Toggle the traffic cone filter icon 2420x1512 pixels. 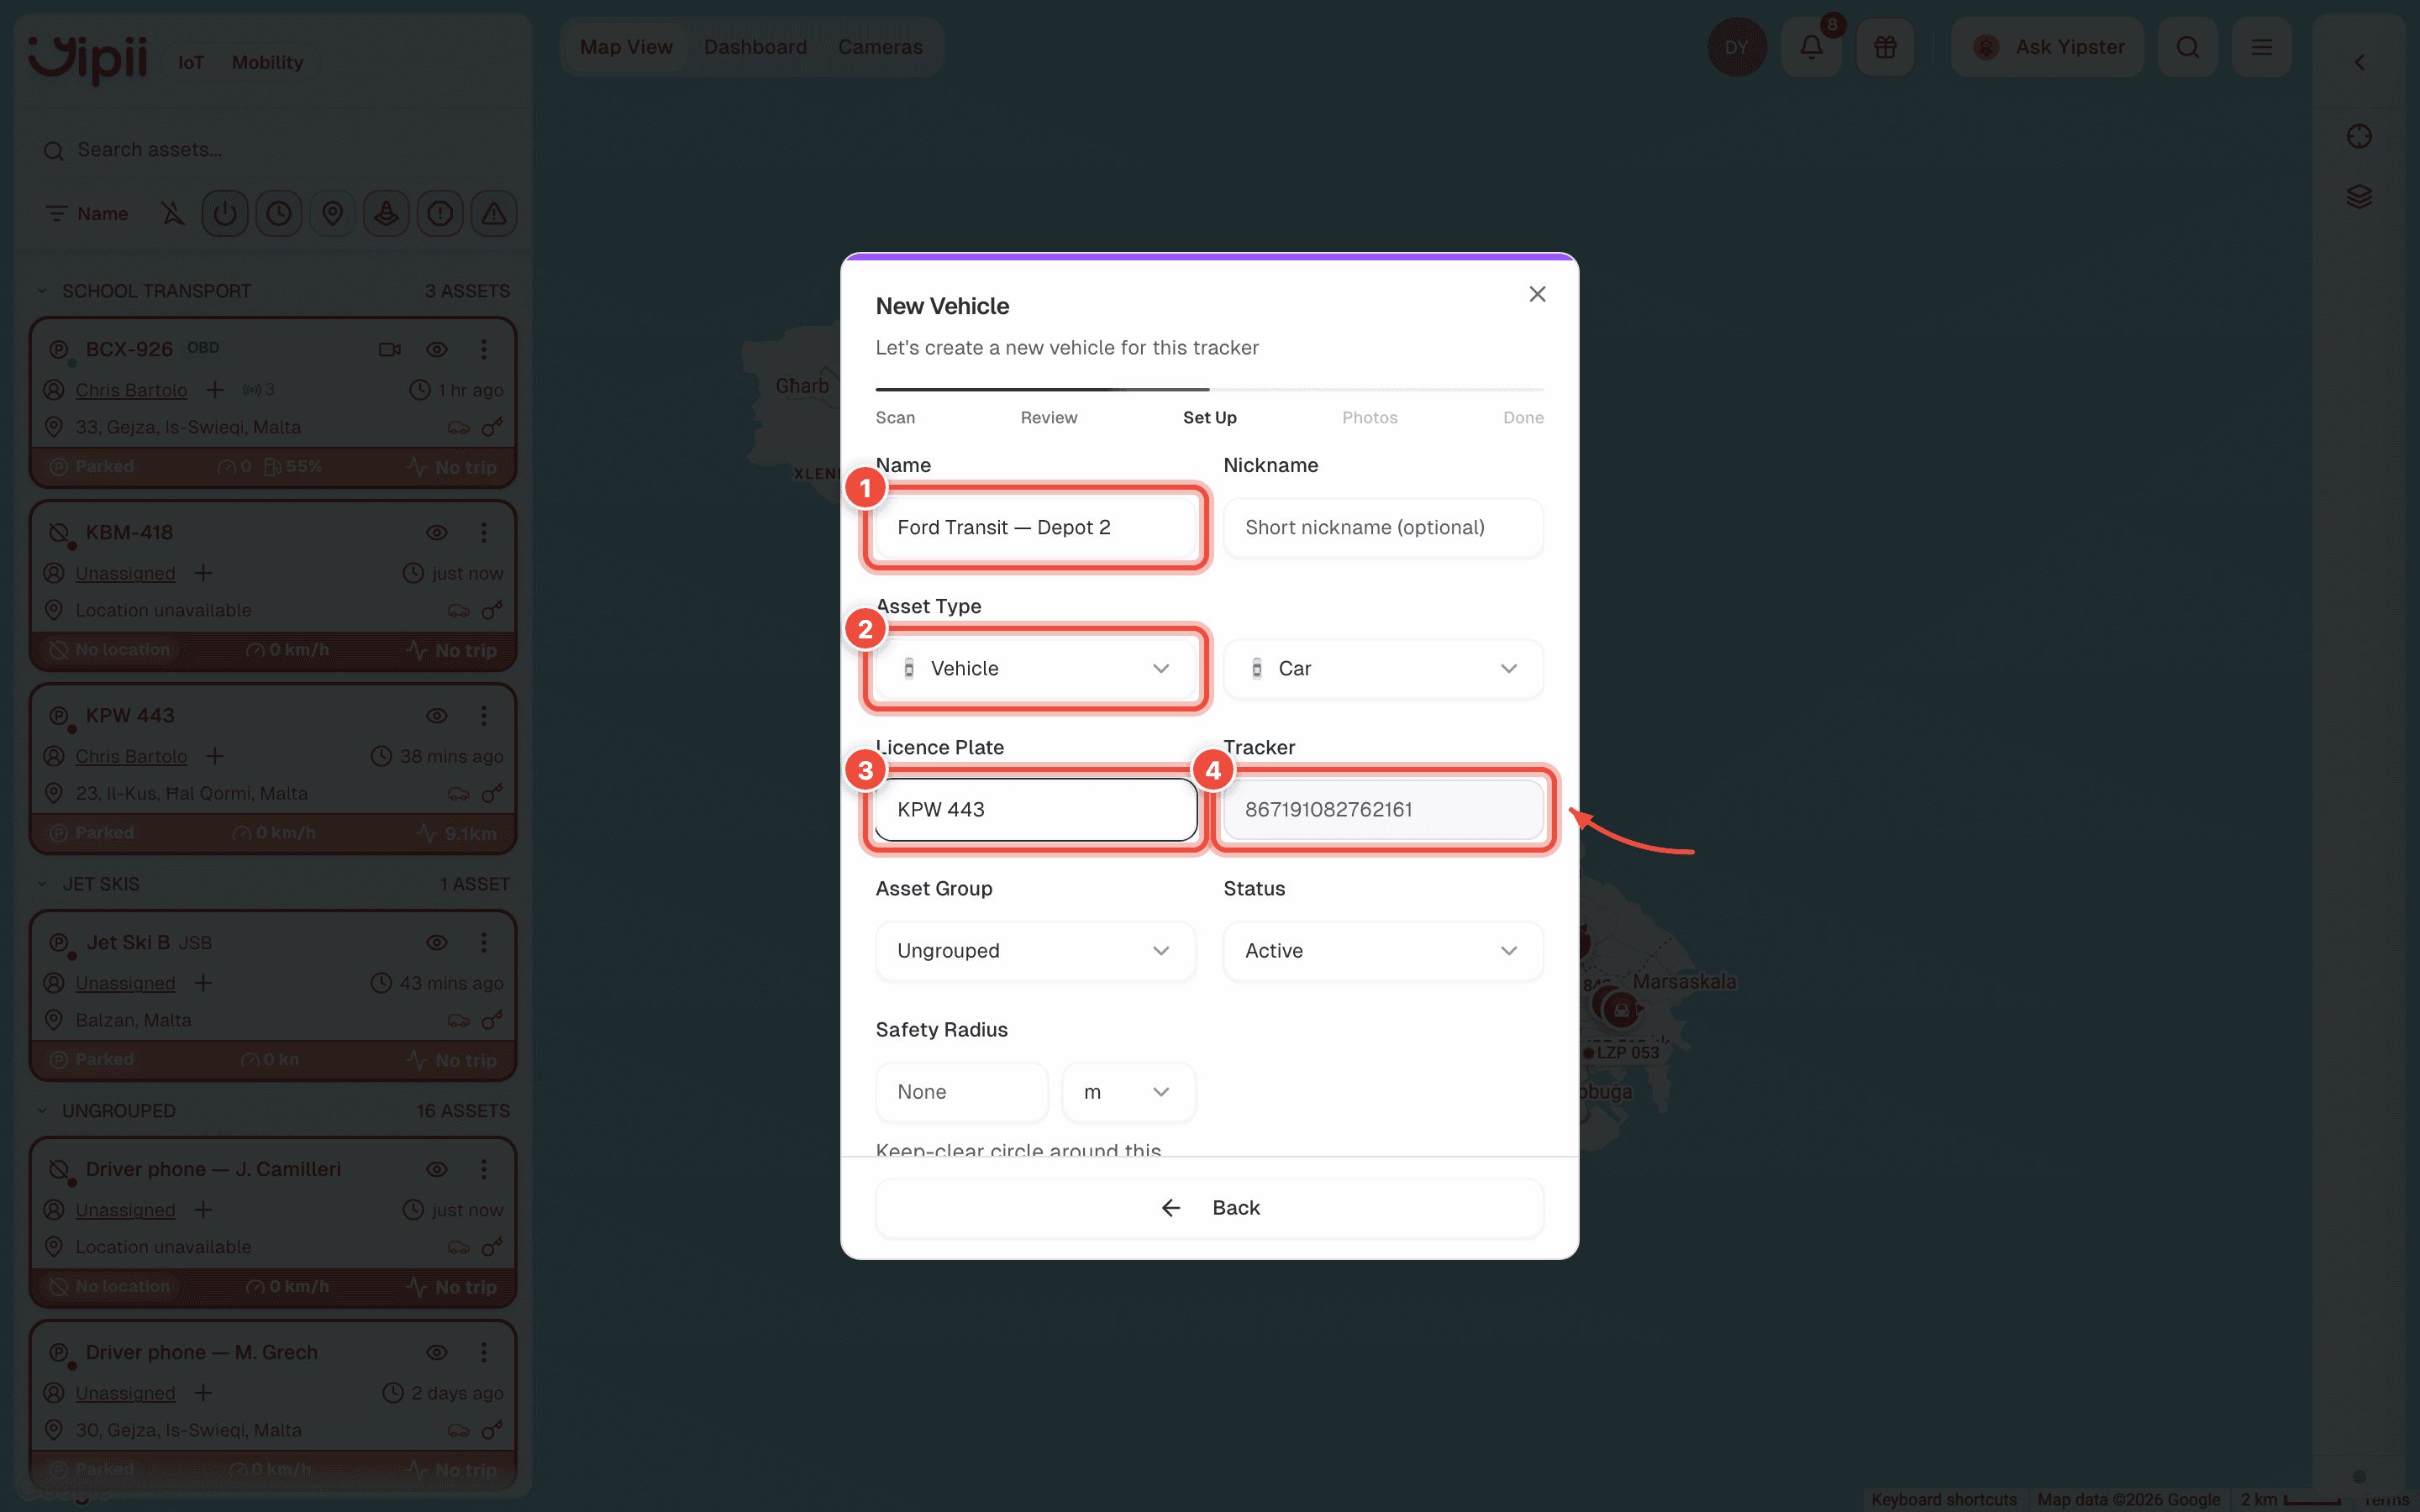tap(386, 213)
